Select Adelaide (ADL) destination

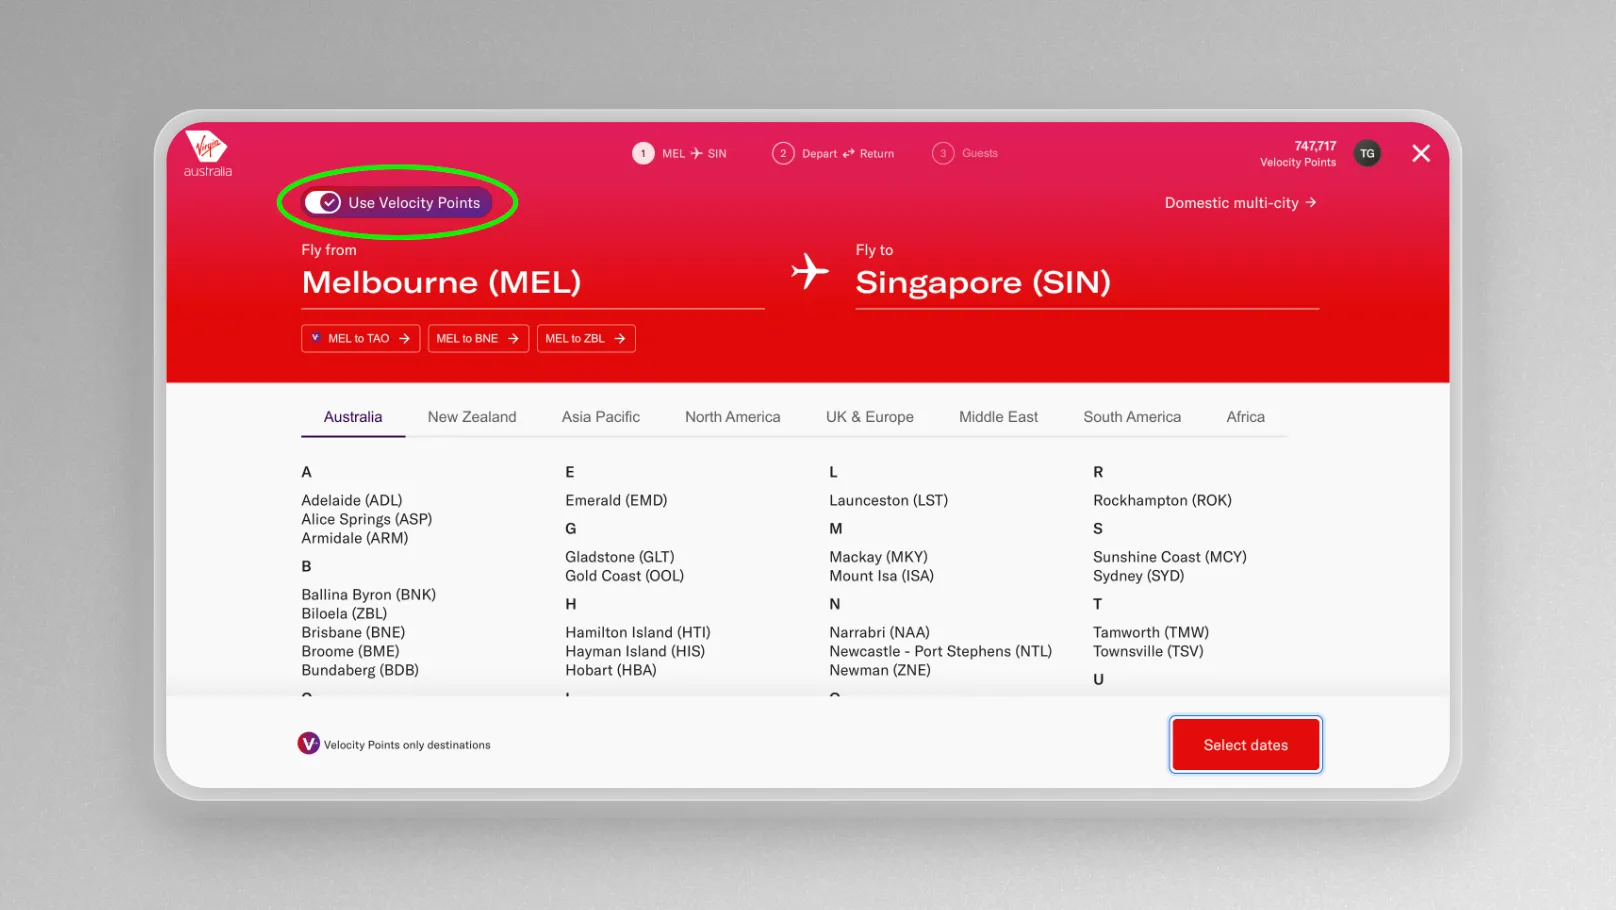coord(352,500)
